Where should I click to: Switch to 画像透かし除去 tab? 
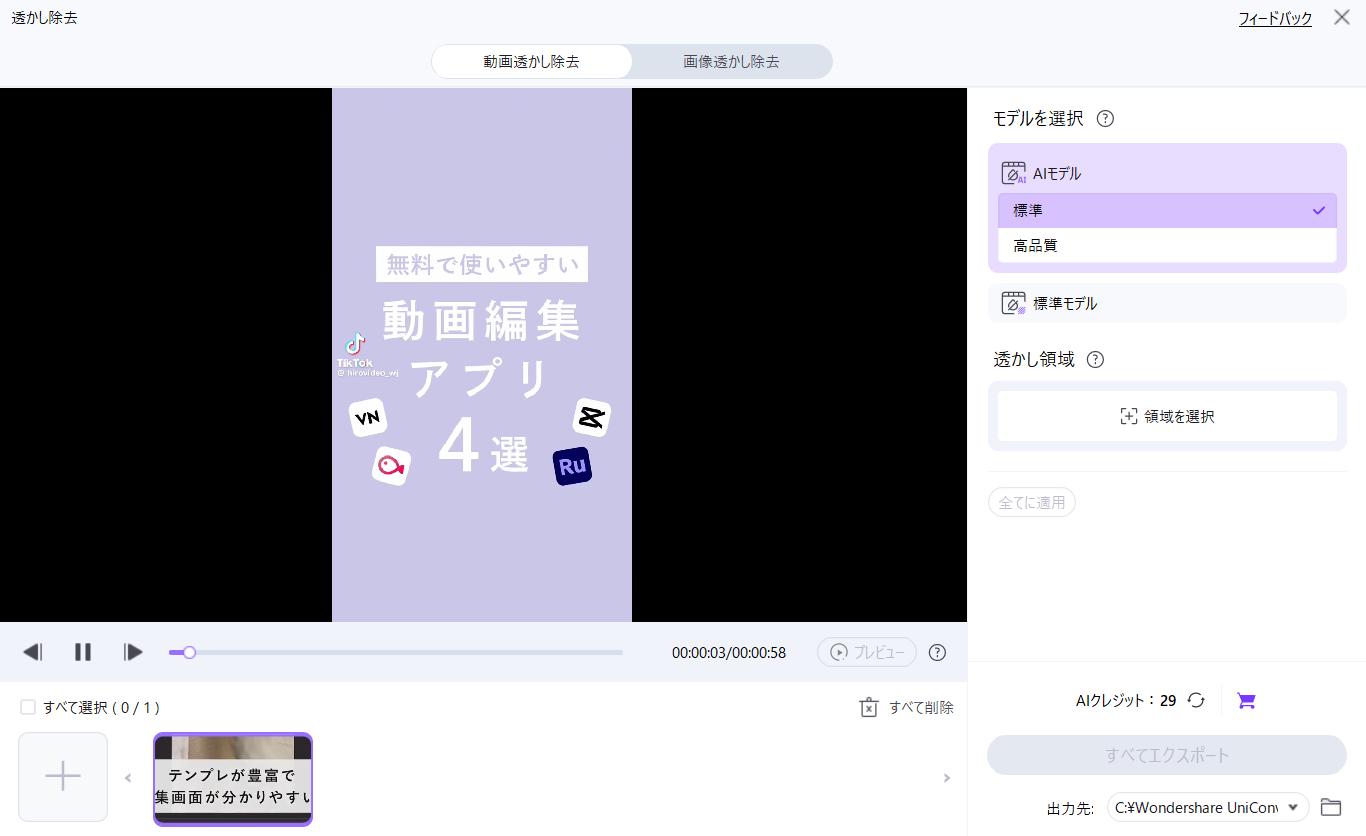(x=731, y=61)
